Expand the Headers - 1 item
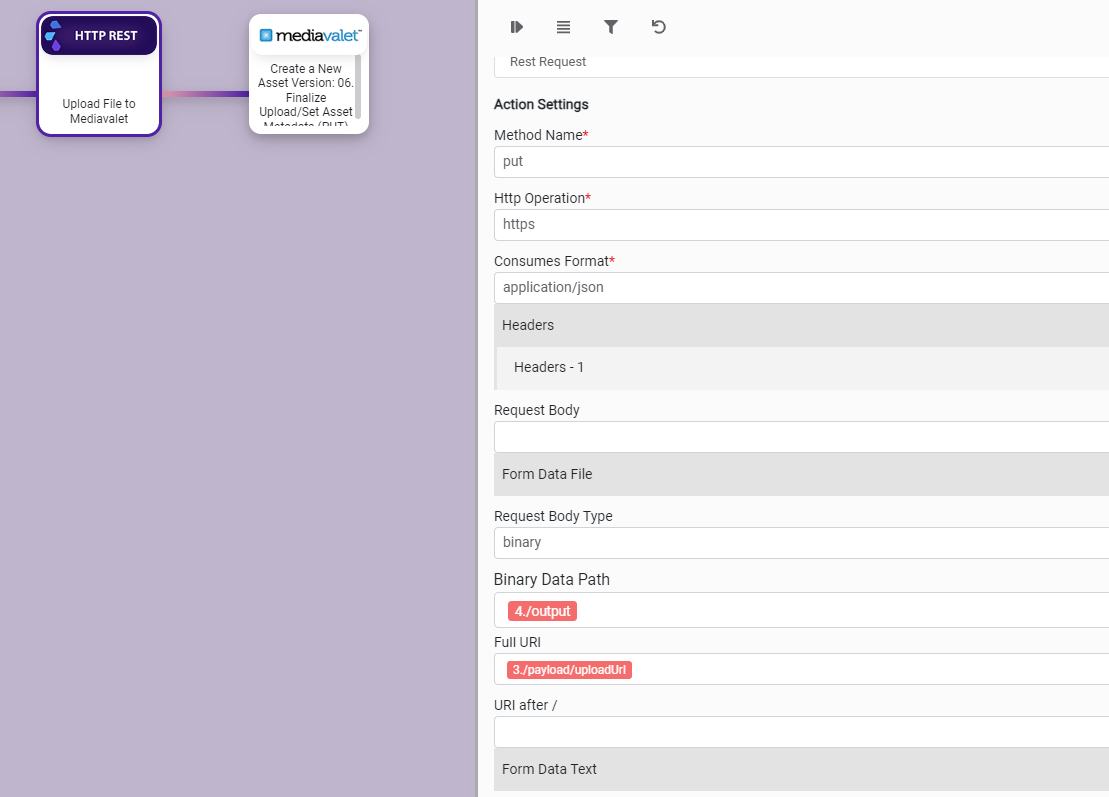 802,367
